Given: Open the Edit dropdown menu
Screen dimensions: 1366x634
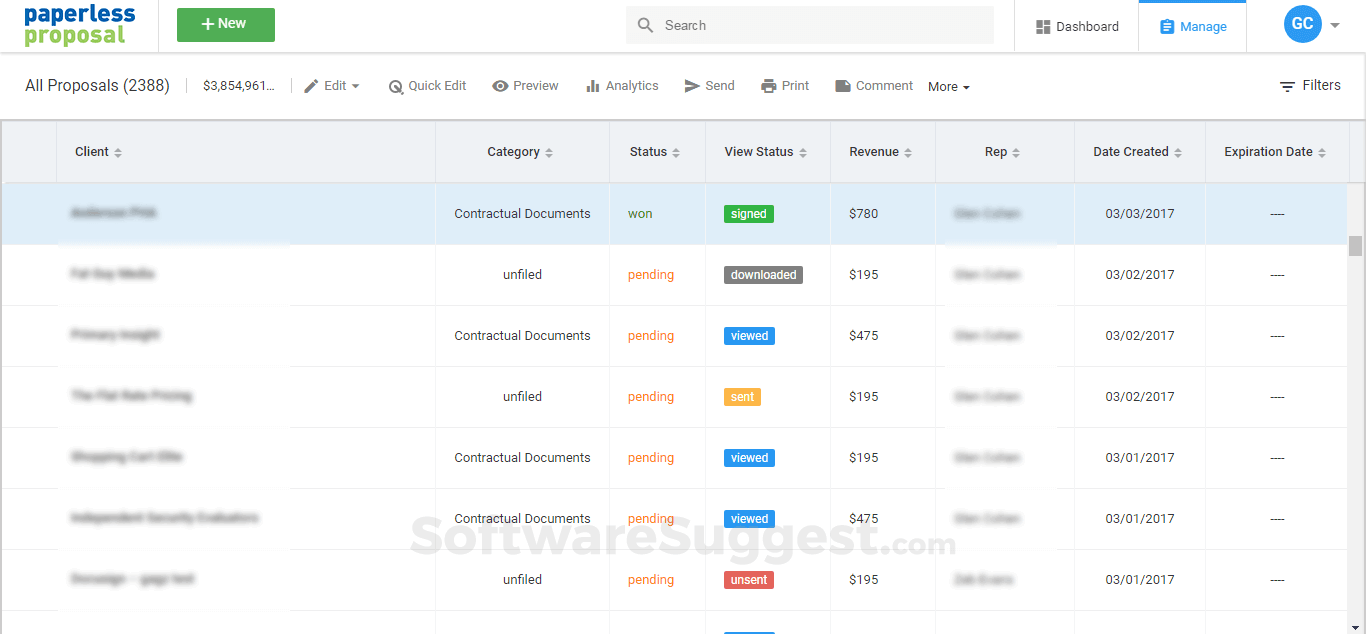Looking at the screenshot, I should tap(332, 86).
